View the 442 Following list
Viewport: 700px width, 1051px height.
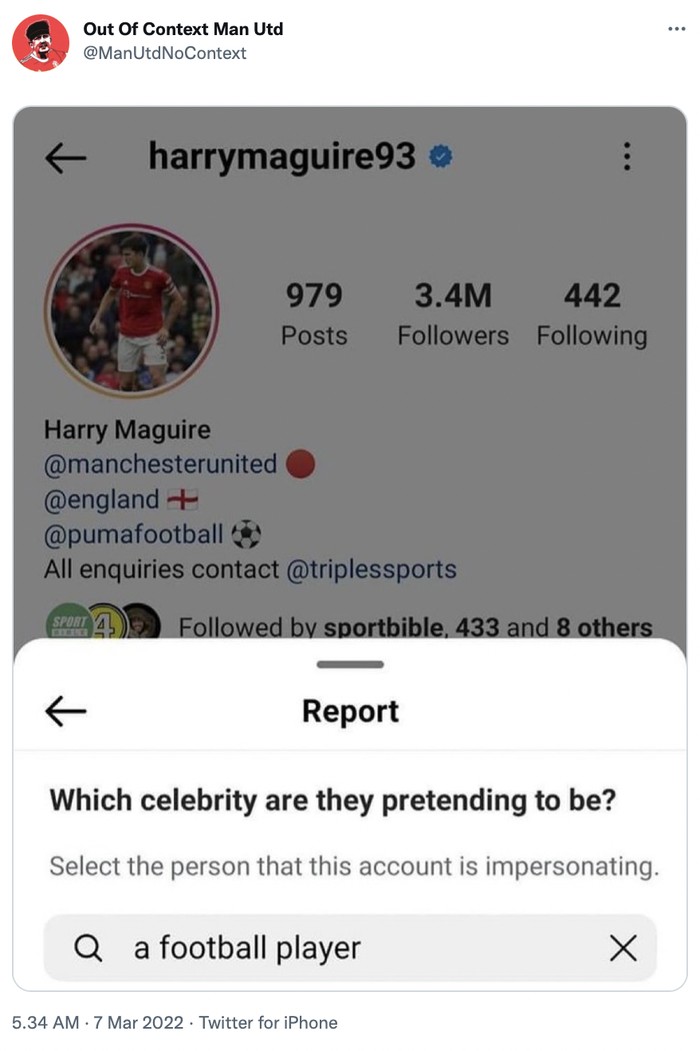(x=592, y=314)
